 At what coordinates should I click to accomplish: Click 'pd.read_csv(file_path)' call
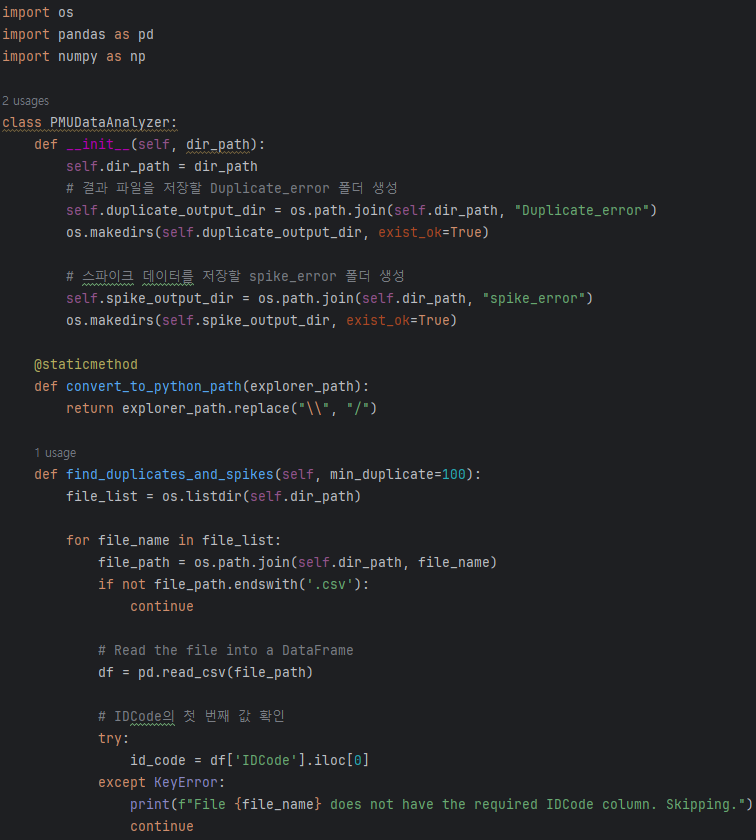coord(225,672)
